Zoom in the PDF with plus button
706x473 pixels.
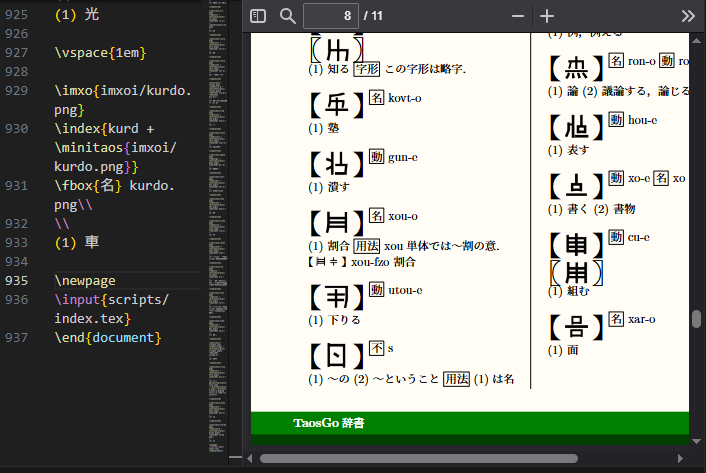point(547,16)
